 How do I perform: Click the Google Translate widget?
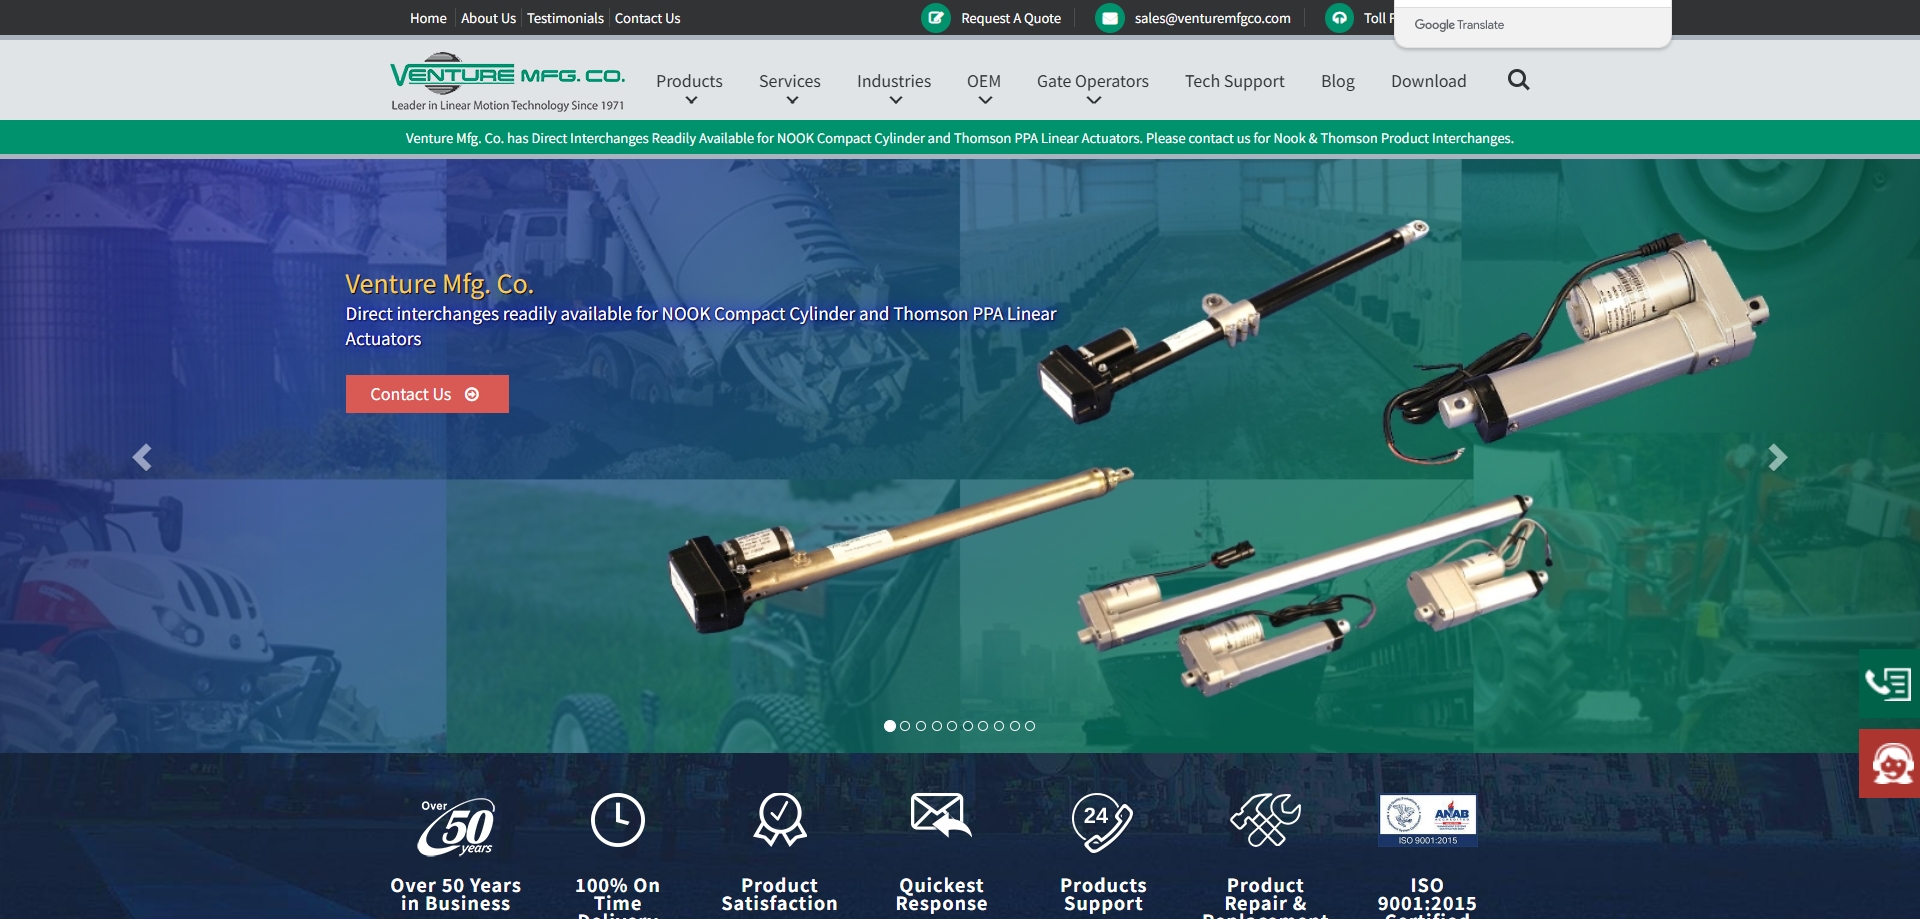[1532, 25]
